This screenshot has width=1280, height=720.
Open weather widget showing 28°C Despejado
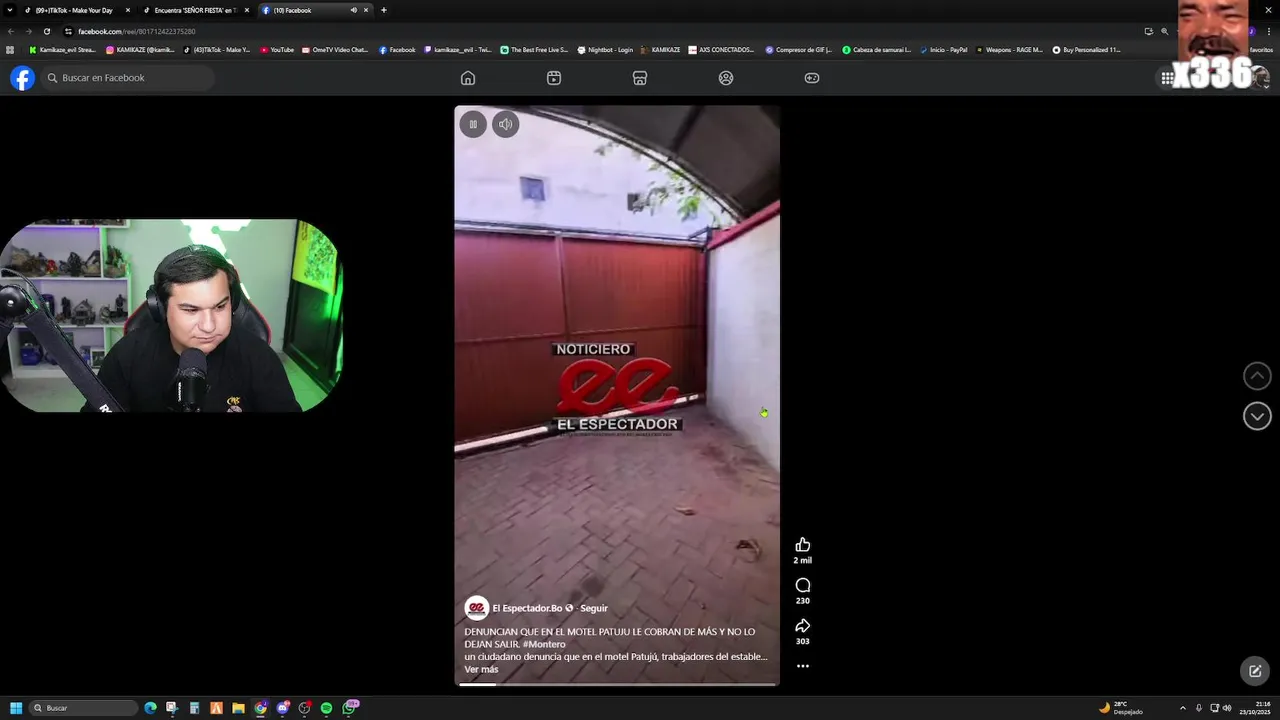(x=1121, y=708)
